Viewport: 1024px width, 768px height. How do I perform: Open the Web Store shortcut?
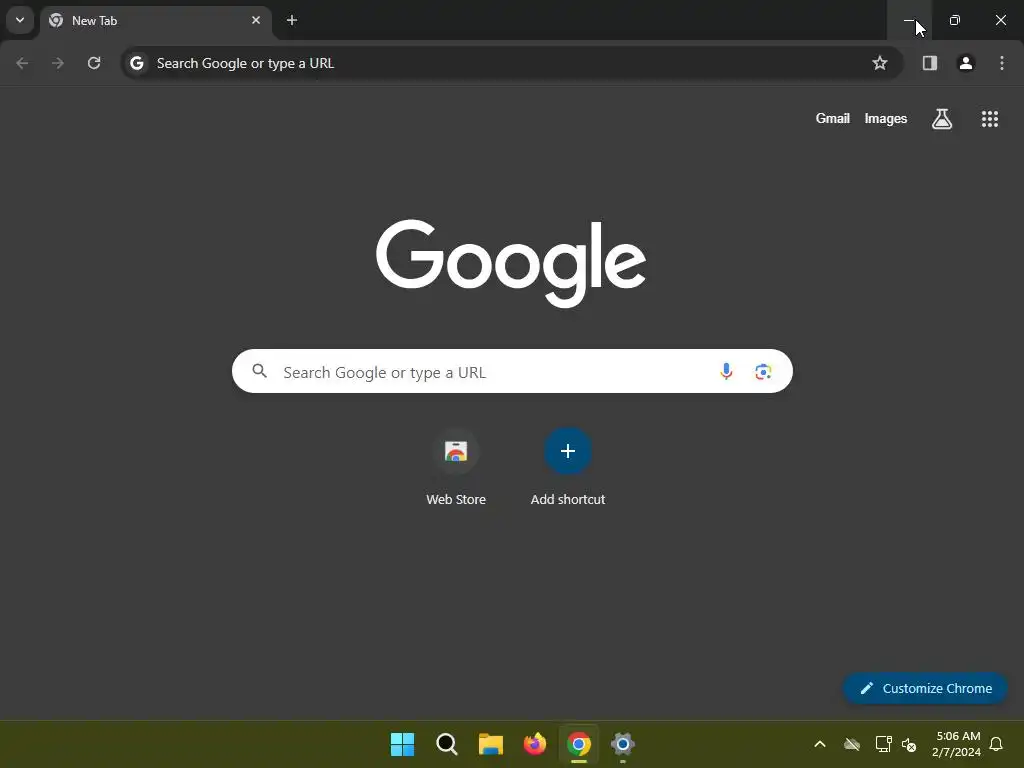pos(456,468)
